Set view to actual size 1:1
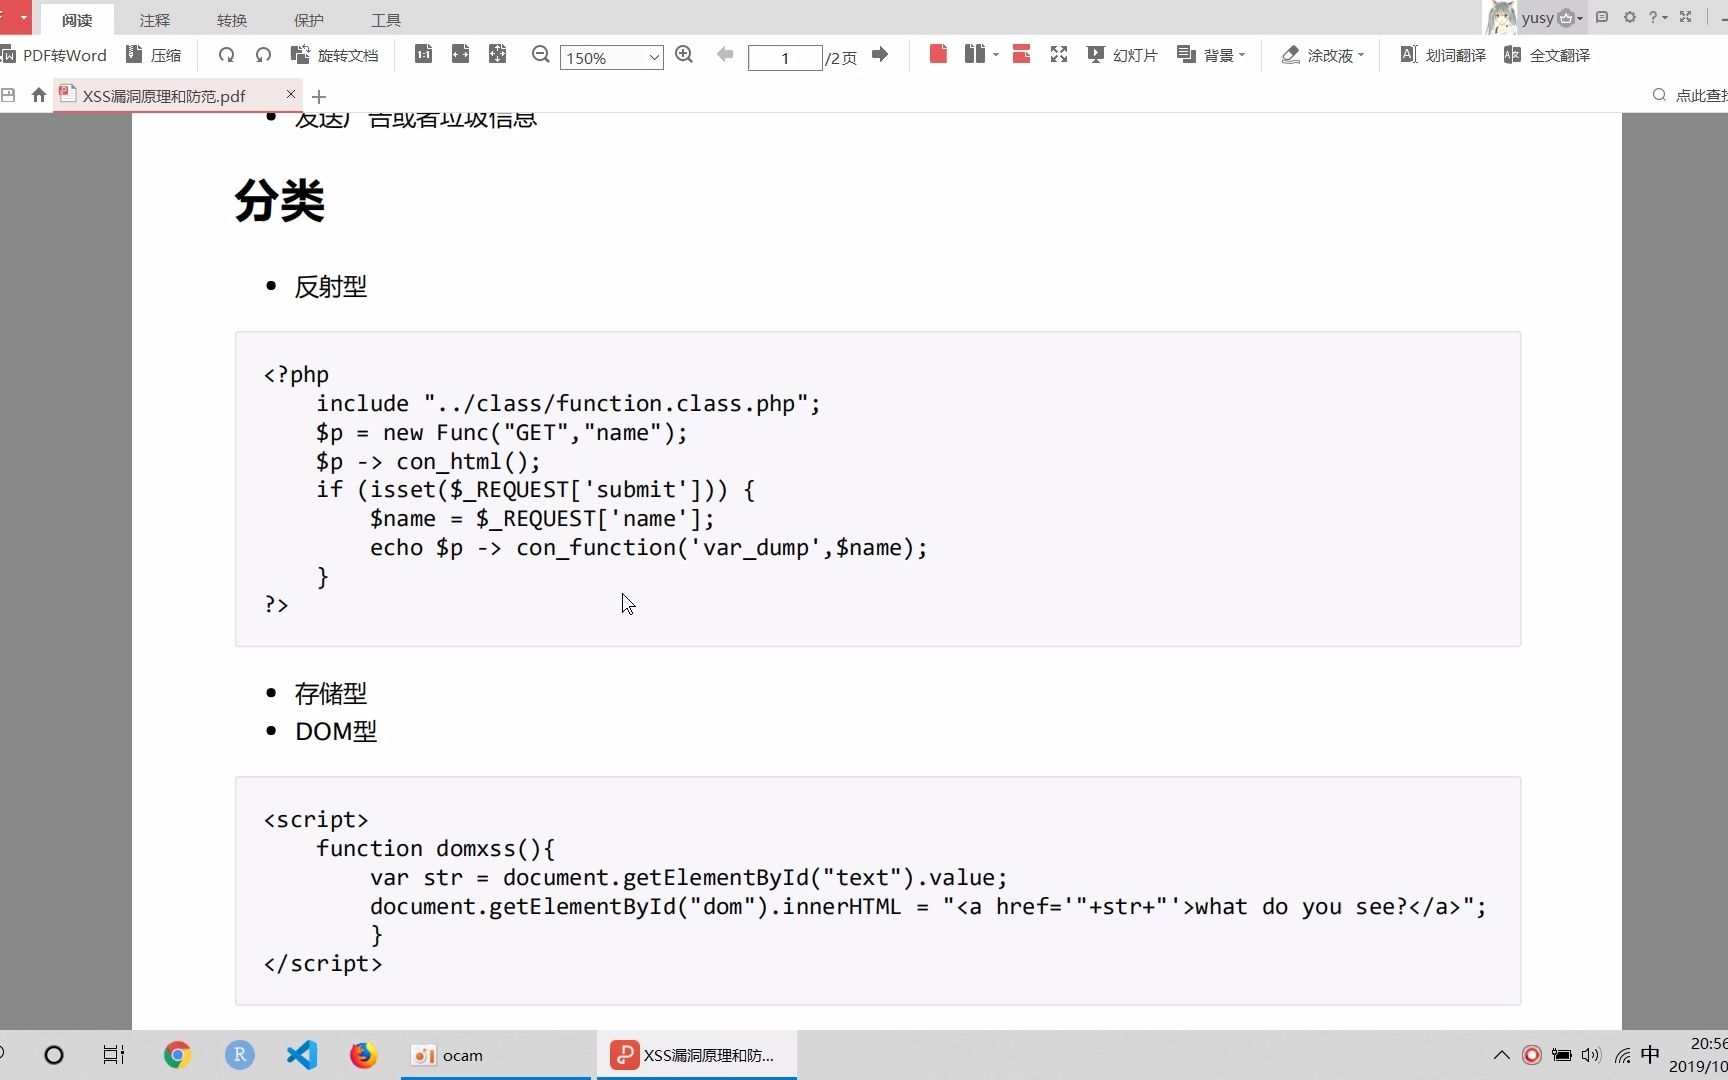Screen dimensions: 1728x1080 click(x=423, y=54)
